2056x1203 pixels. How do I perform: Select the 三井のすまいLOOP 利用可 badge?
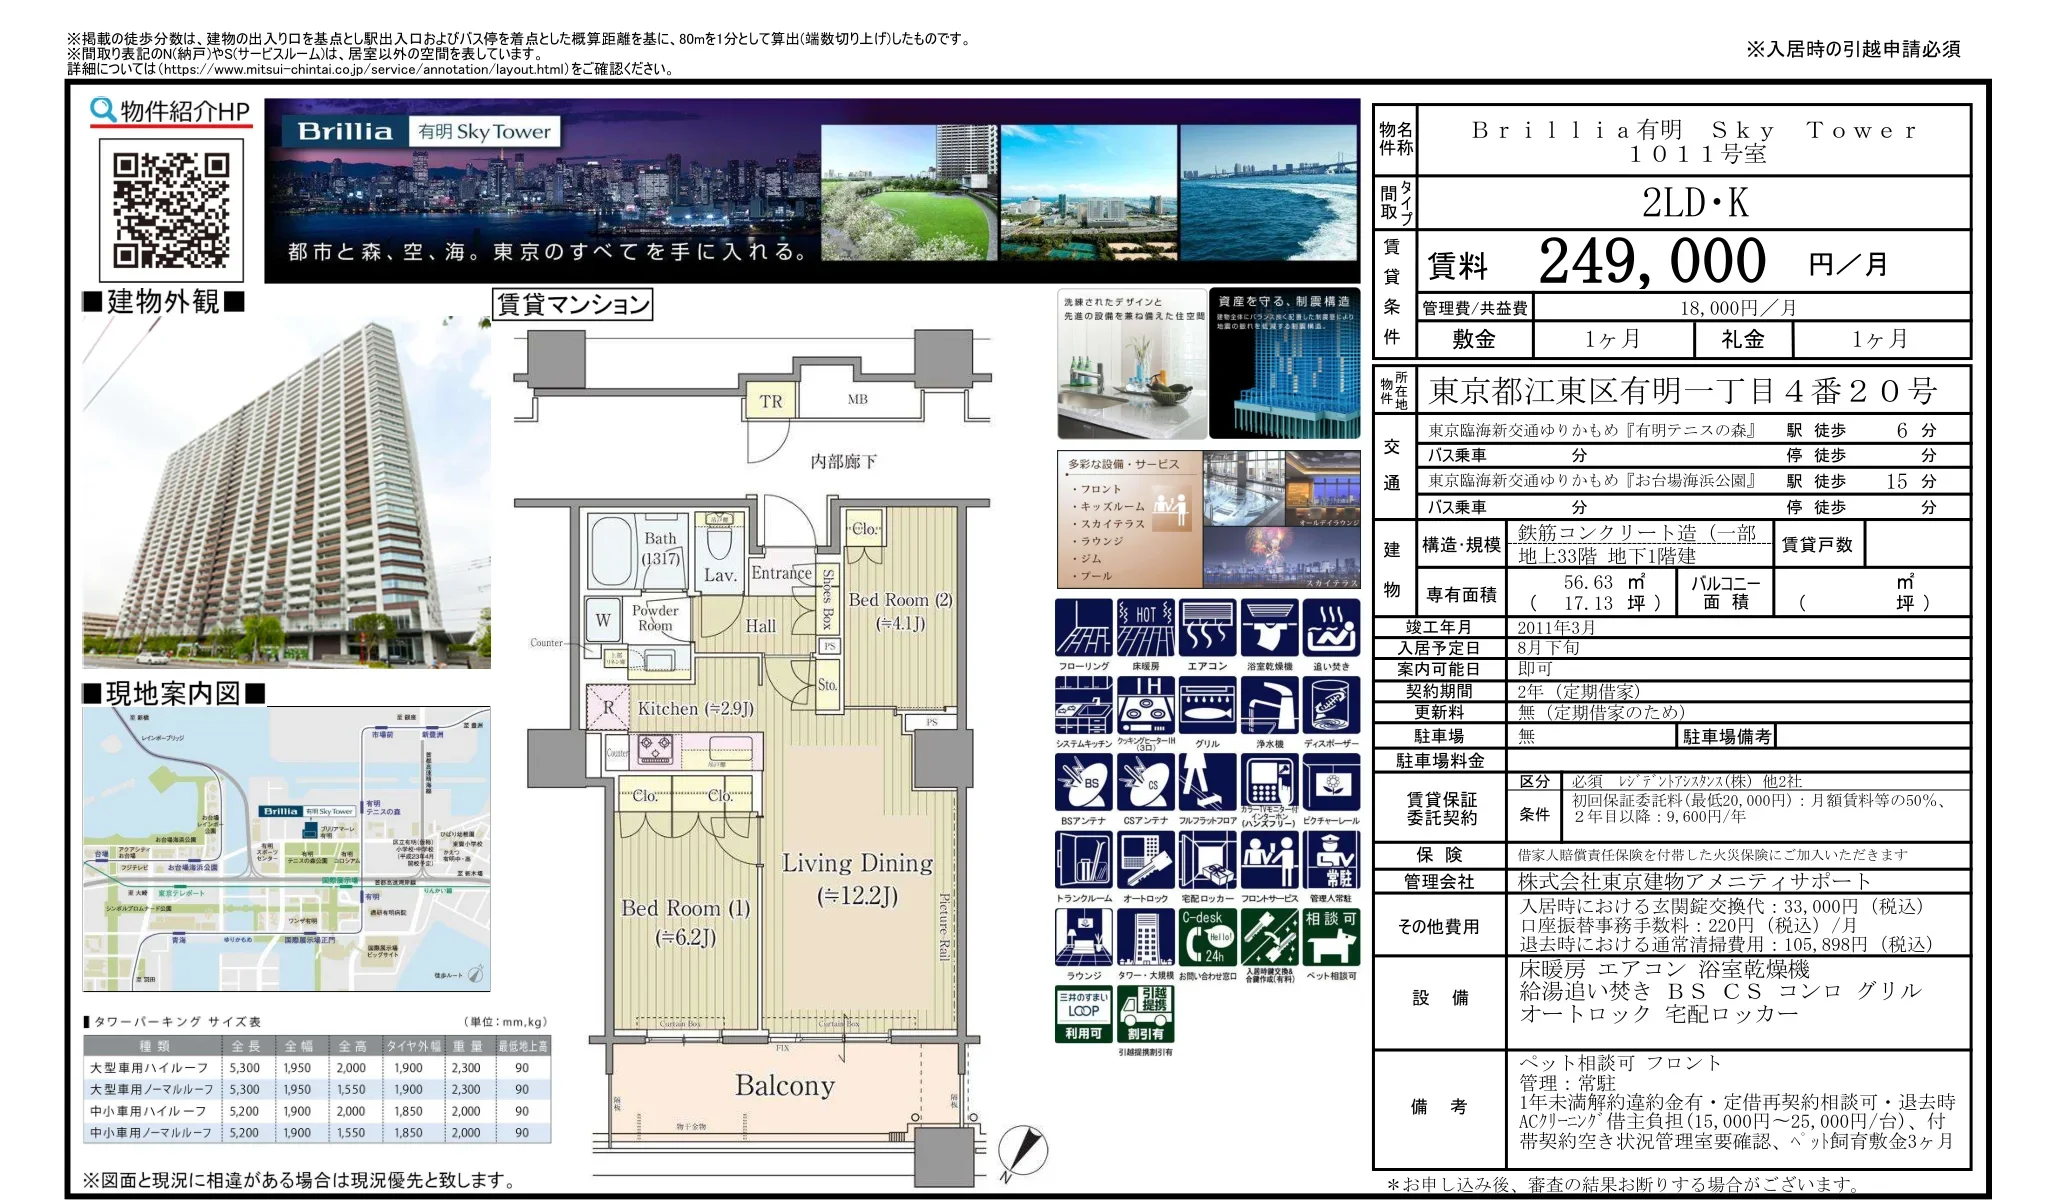1084,1014
